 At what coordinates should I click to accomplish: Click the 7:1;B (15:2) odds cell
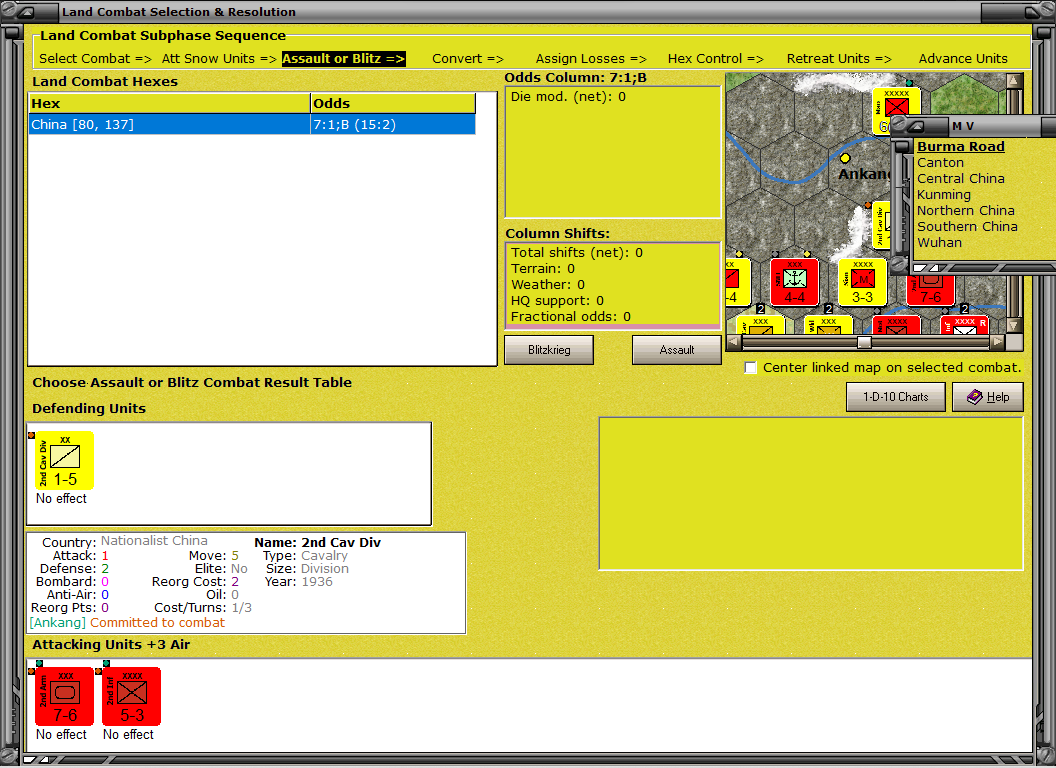393,125
